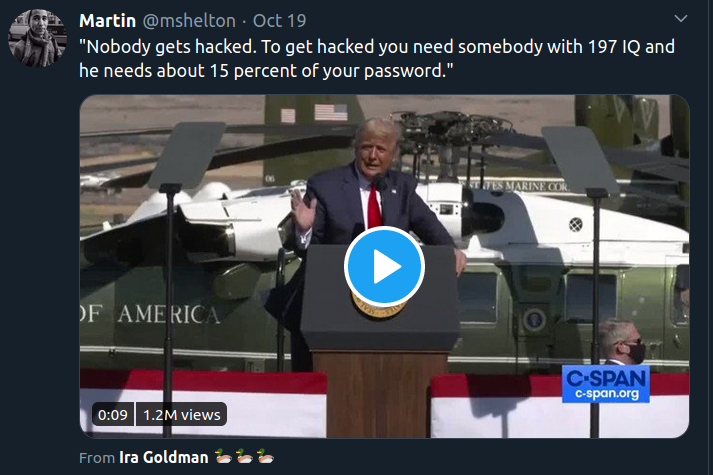The image size is (713, 475).
Task: Play the video with the center play button
Action: coord(384,266)
